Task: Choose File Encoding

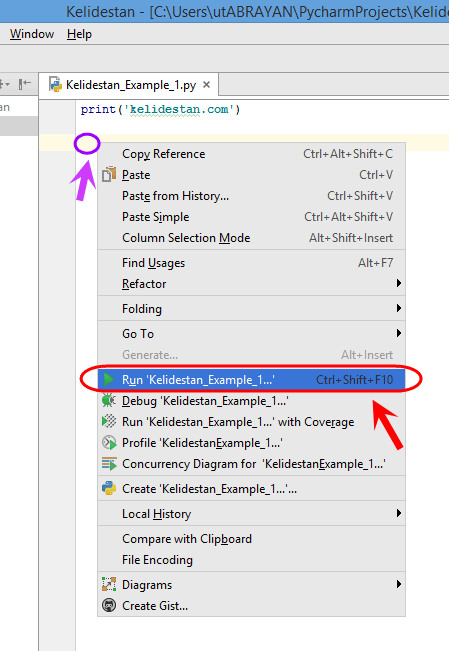Action: coord(251,560)
